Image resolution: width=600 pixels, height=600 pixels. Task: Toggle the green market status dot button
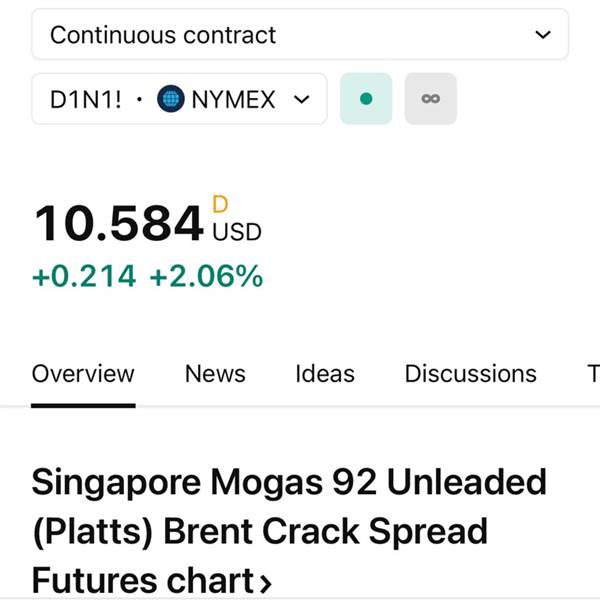tap(366, 99)
